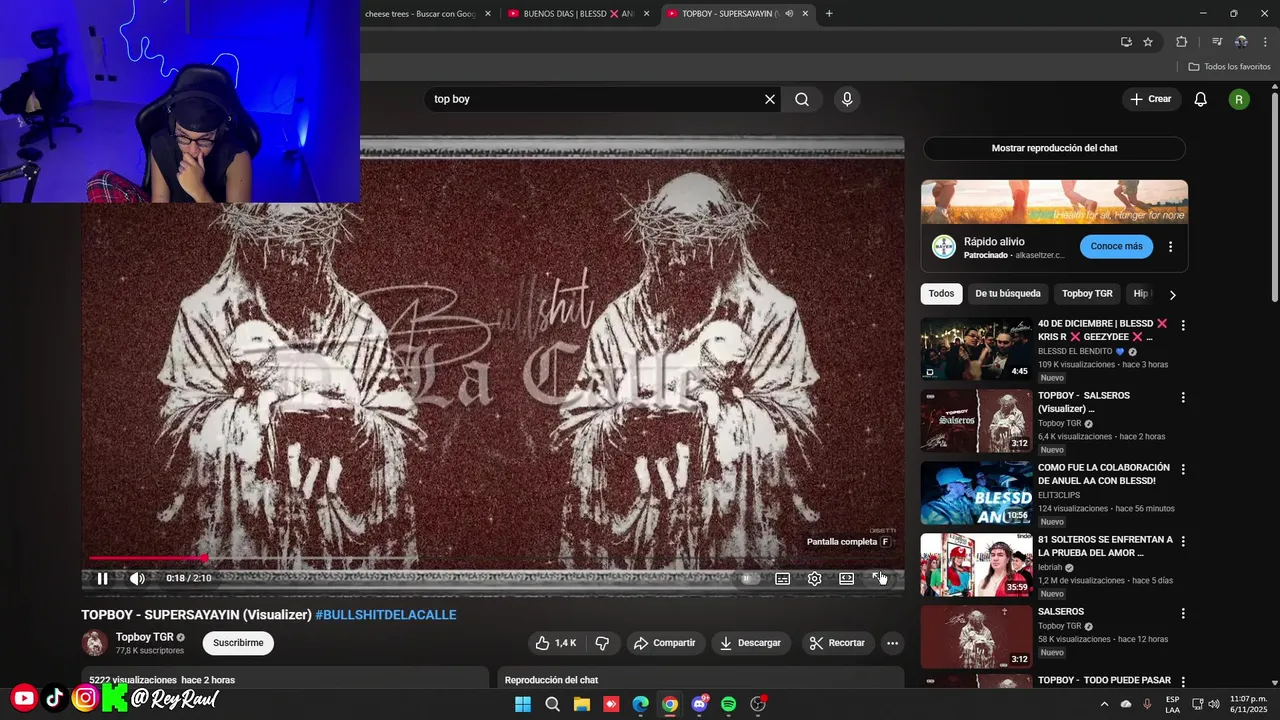Click the magnifier search button
The image size is (1280, 720).
(802, 99)
